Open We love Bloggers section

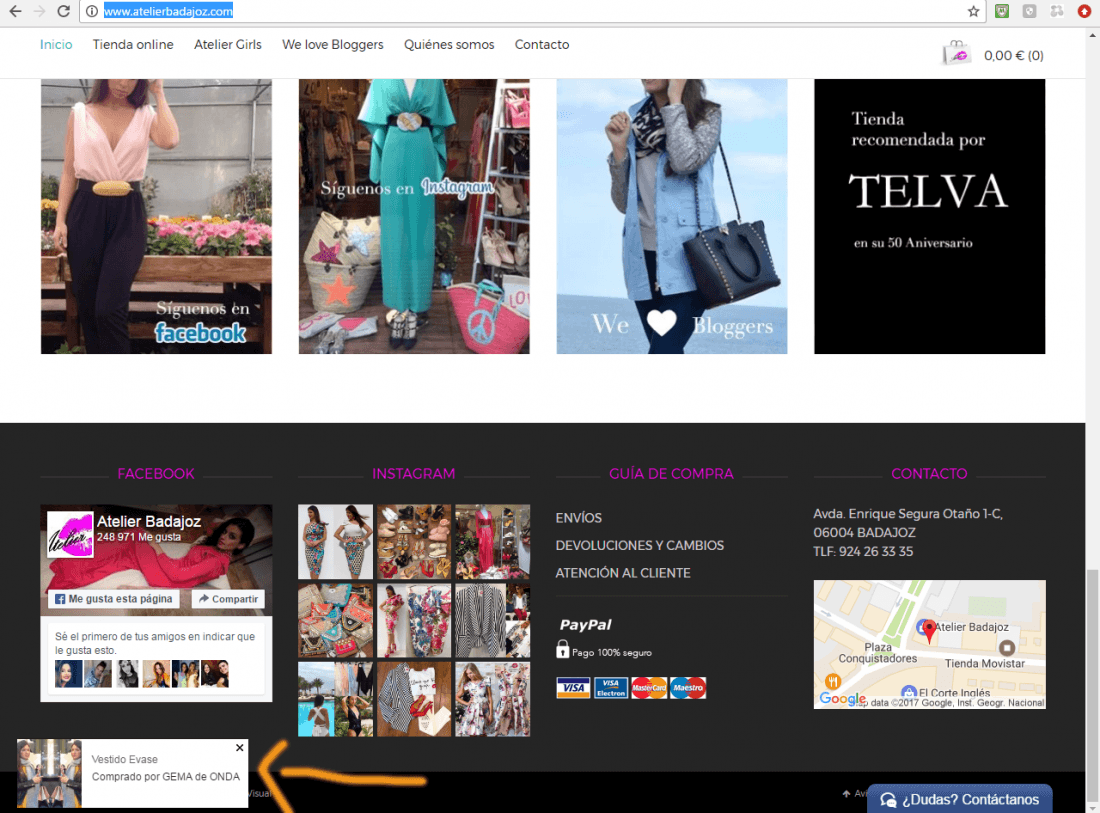click(333, 44)
